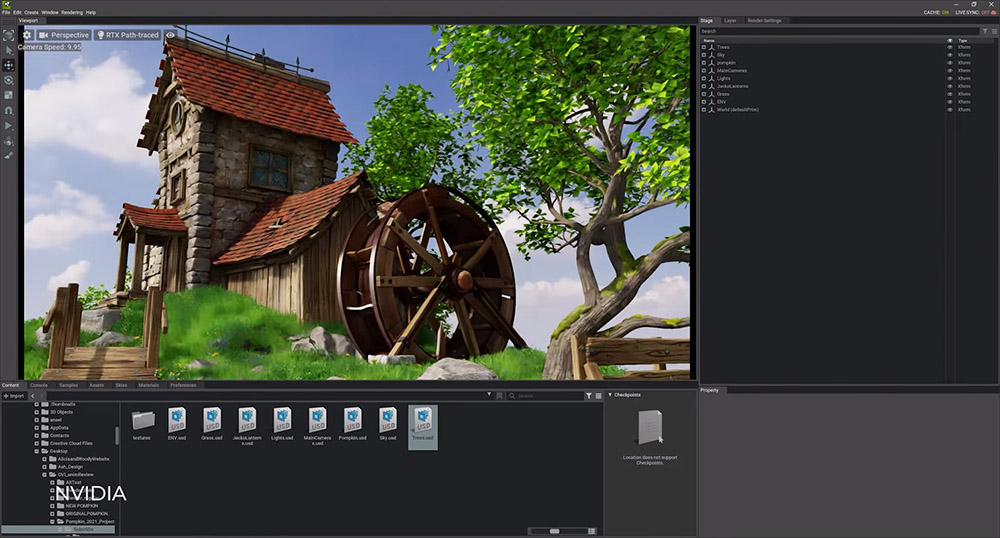This screenshot has width=1000, height=538.
Task: Open viewport settings gear icon
Action: click(x=28, y=35)
